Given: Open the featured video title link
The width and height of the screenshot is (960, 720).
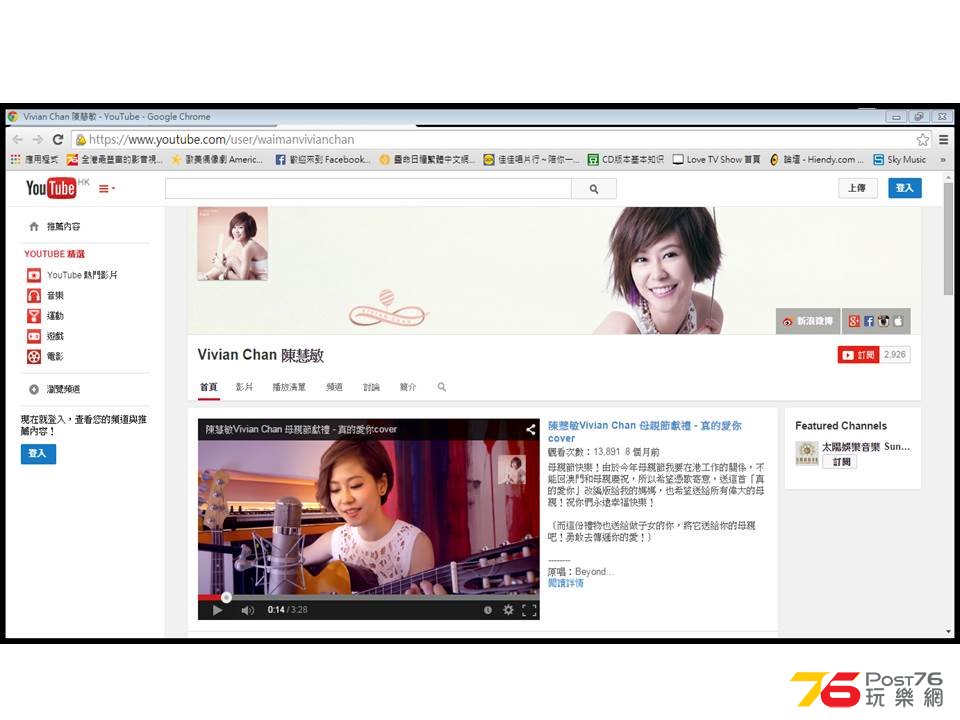Looking at the screenshot, I should [x=645, y=432].
